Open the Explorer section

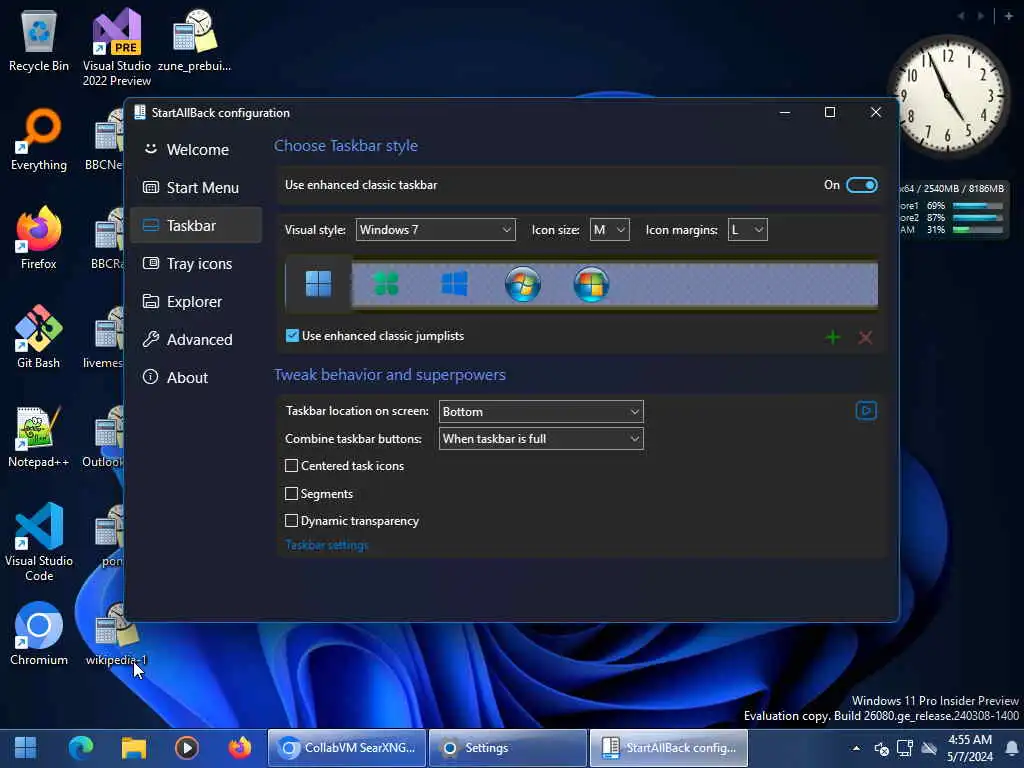pyautogui.click(x=196, y=302)
